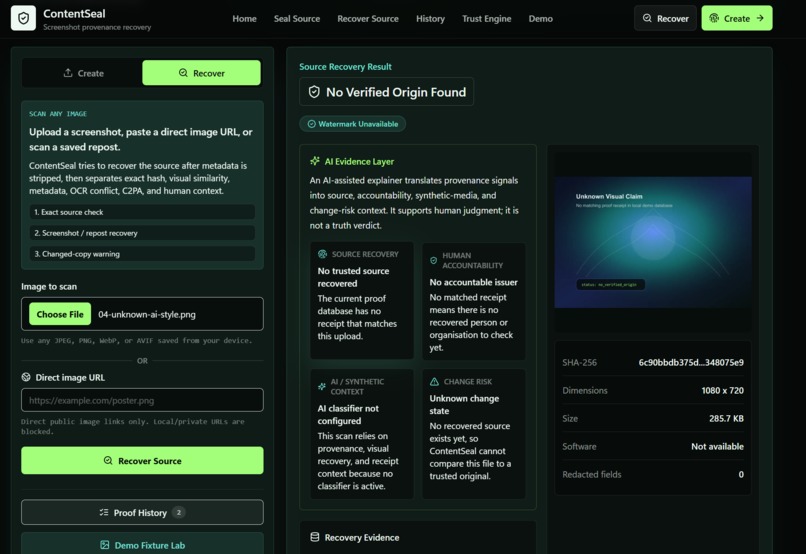Open the History nav item
The image size is (806, 554).
pos(430,19)
